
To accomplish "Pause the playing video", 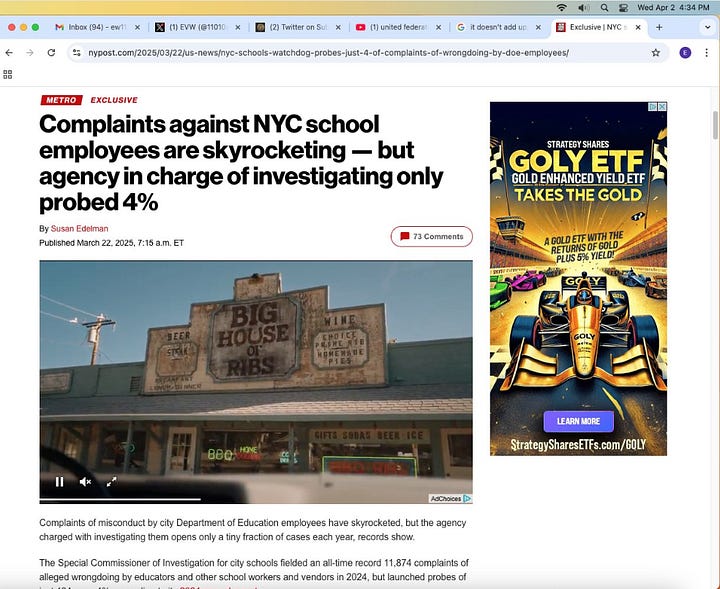I will click(59, 482).
